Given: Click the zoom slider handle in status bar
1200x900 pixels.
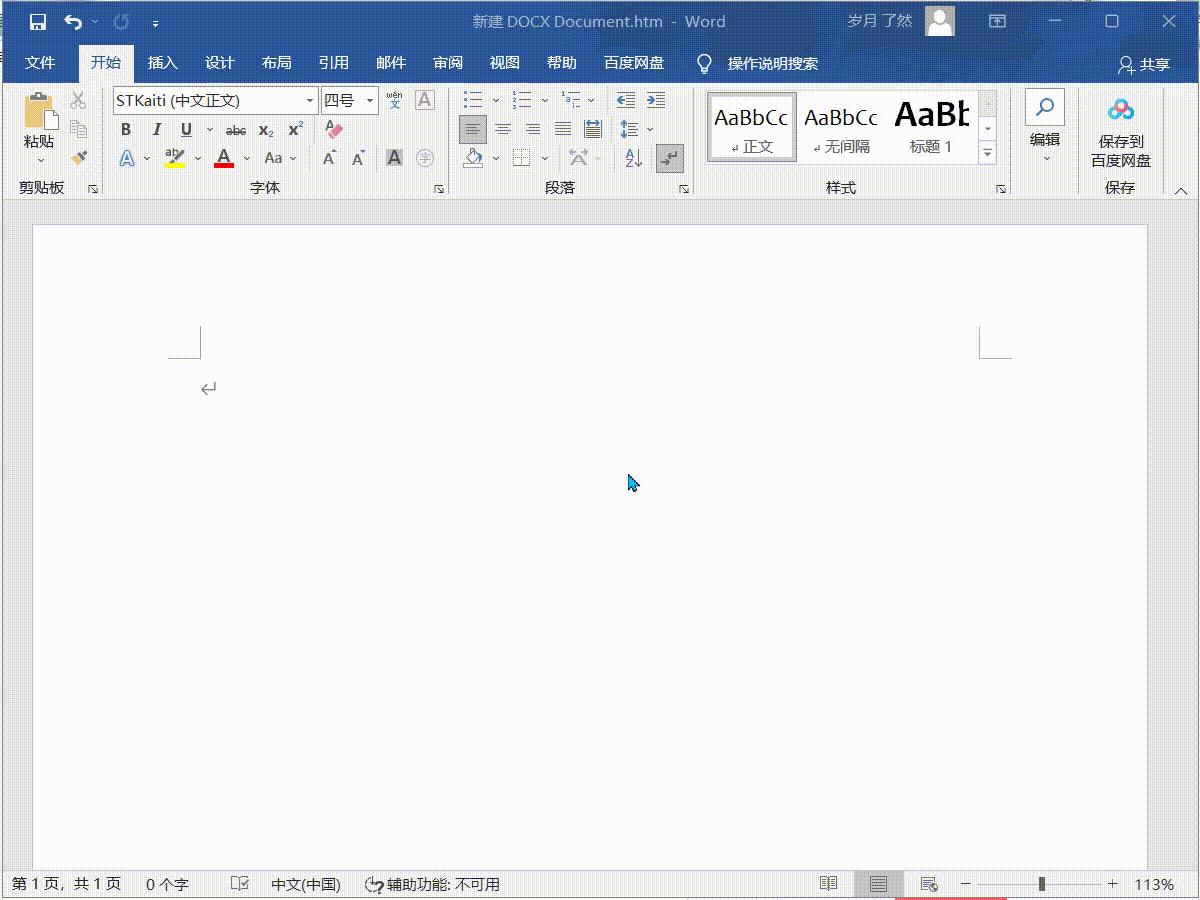Looking at the screenshot, I should pyautogui.click(x=1042, y=884).
